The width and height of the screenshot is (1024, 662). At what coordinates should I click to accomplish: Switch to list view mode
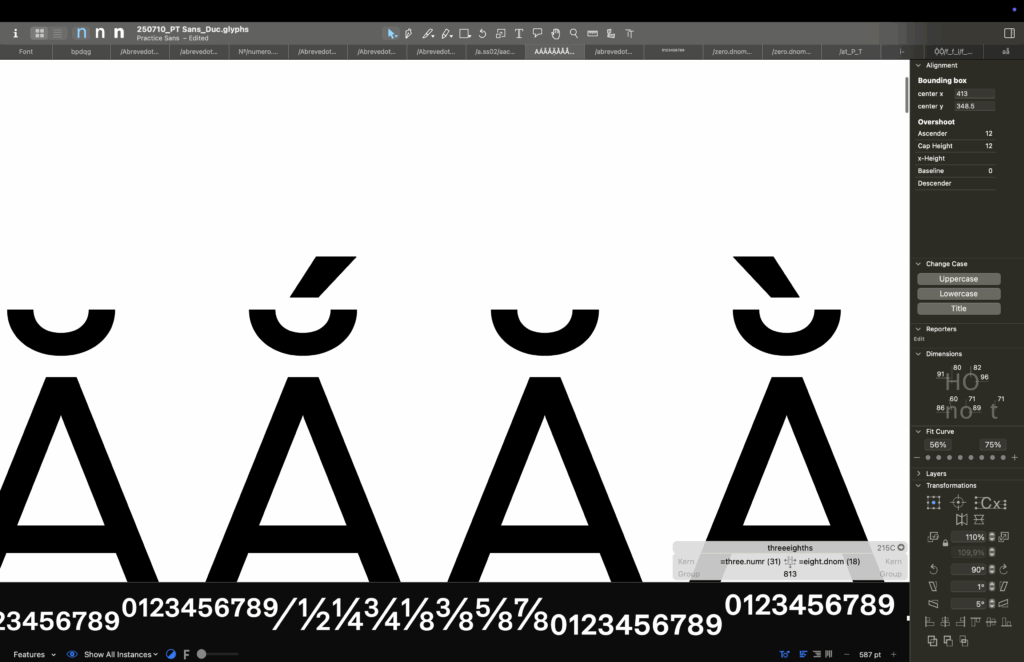coord(57,33)
